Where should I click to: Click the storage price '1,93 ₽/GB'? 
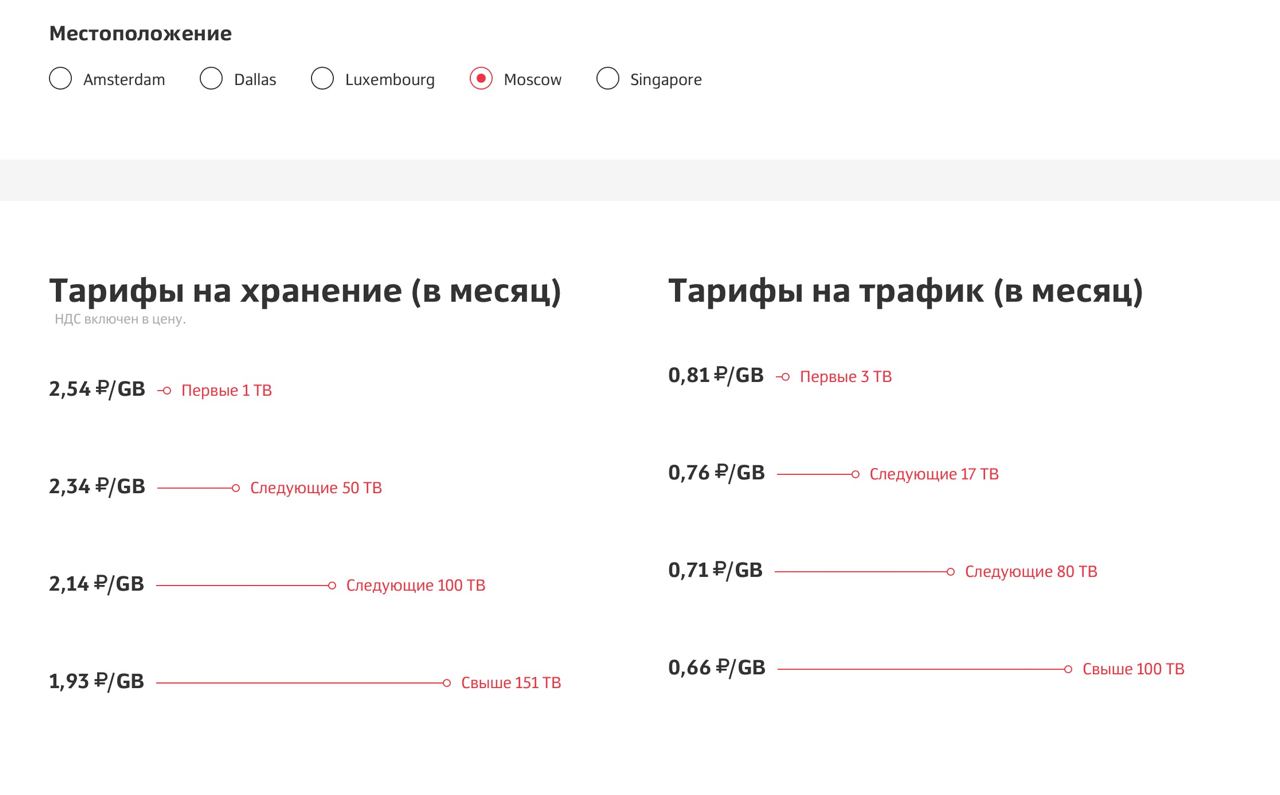[97, 681]
